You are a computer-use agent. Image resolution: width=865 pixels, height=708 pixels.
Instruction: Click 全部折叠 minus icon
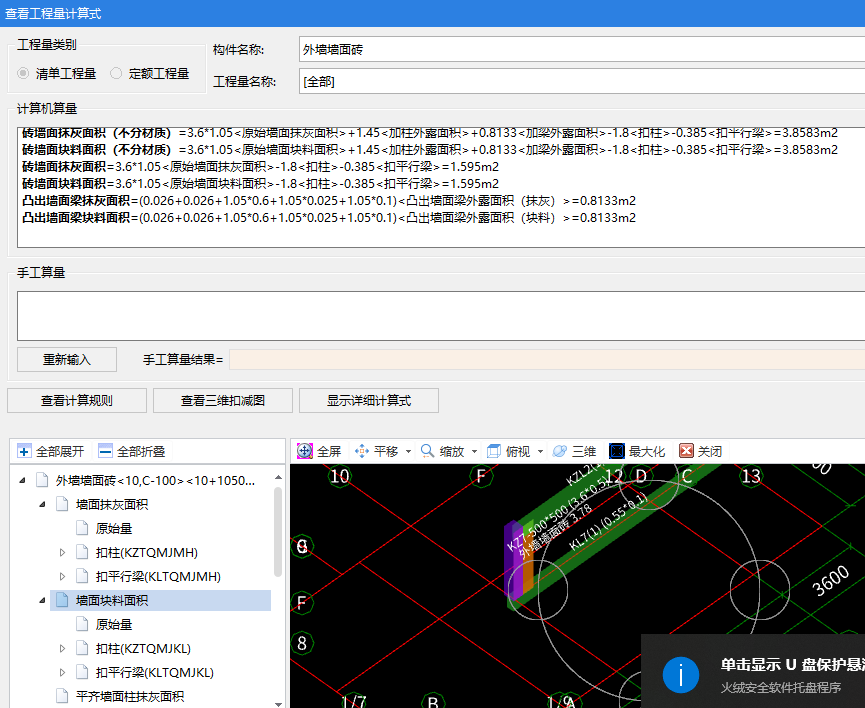click(x=105, y=451)
